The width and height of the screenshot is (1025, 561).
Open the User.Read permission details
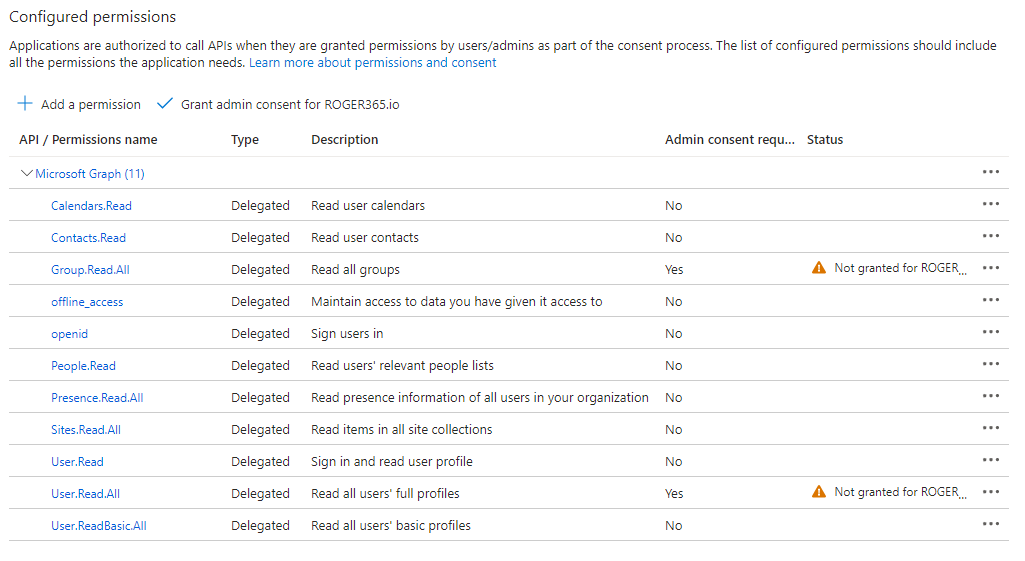77,462
